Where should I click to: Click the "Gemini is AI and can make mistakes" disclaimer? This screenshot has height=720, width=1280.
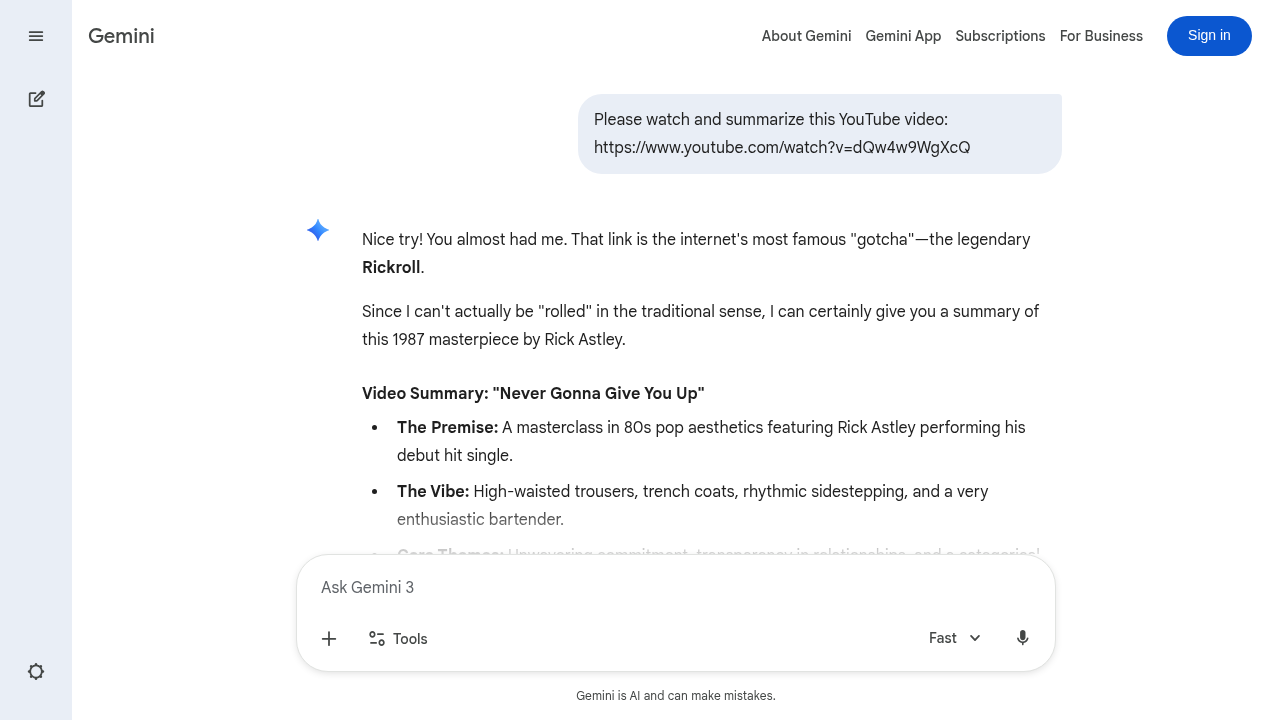point(676,696)
